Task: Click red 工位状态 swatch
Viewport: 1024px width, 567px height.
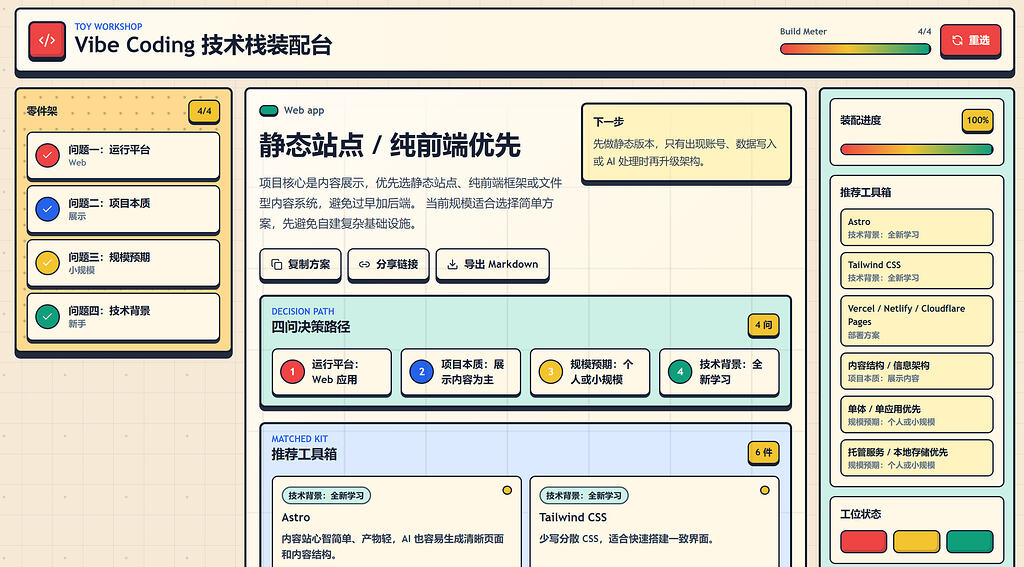Action: coord(863,542)
